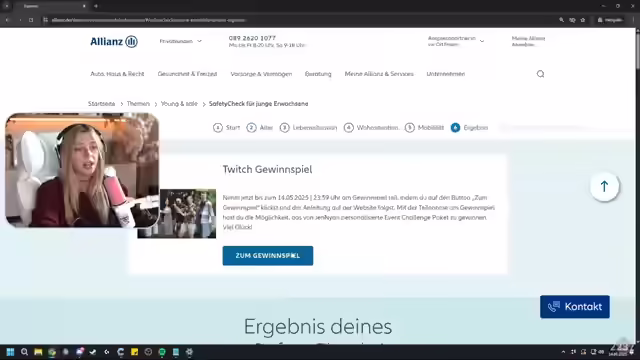The image size is (640, 360).
Task: Open the Vorsorge & Vermögen menu
Action: (x=261, y=74)
